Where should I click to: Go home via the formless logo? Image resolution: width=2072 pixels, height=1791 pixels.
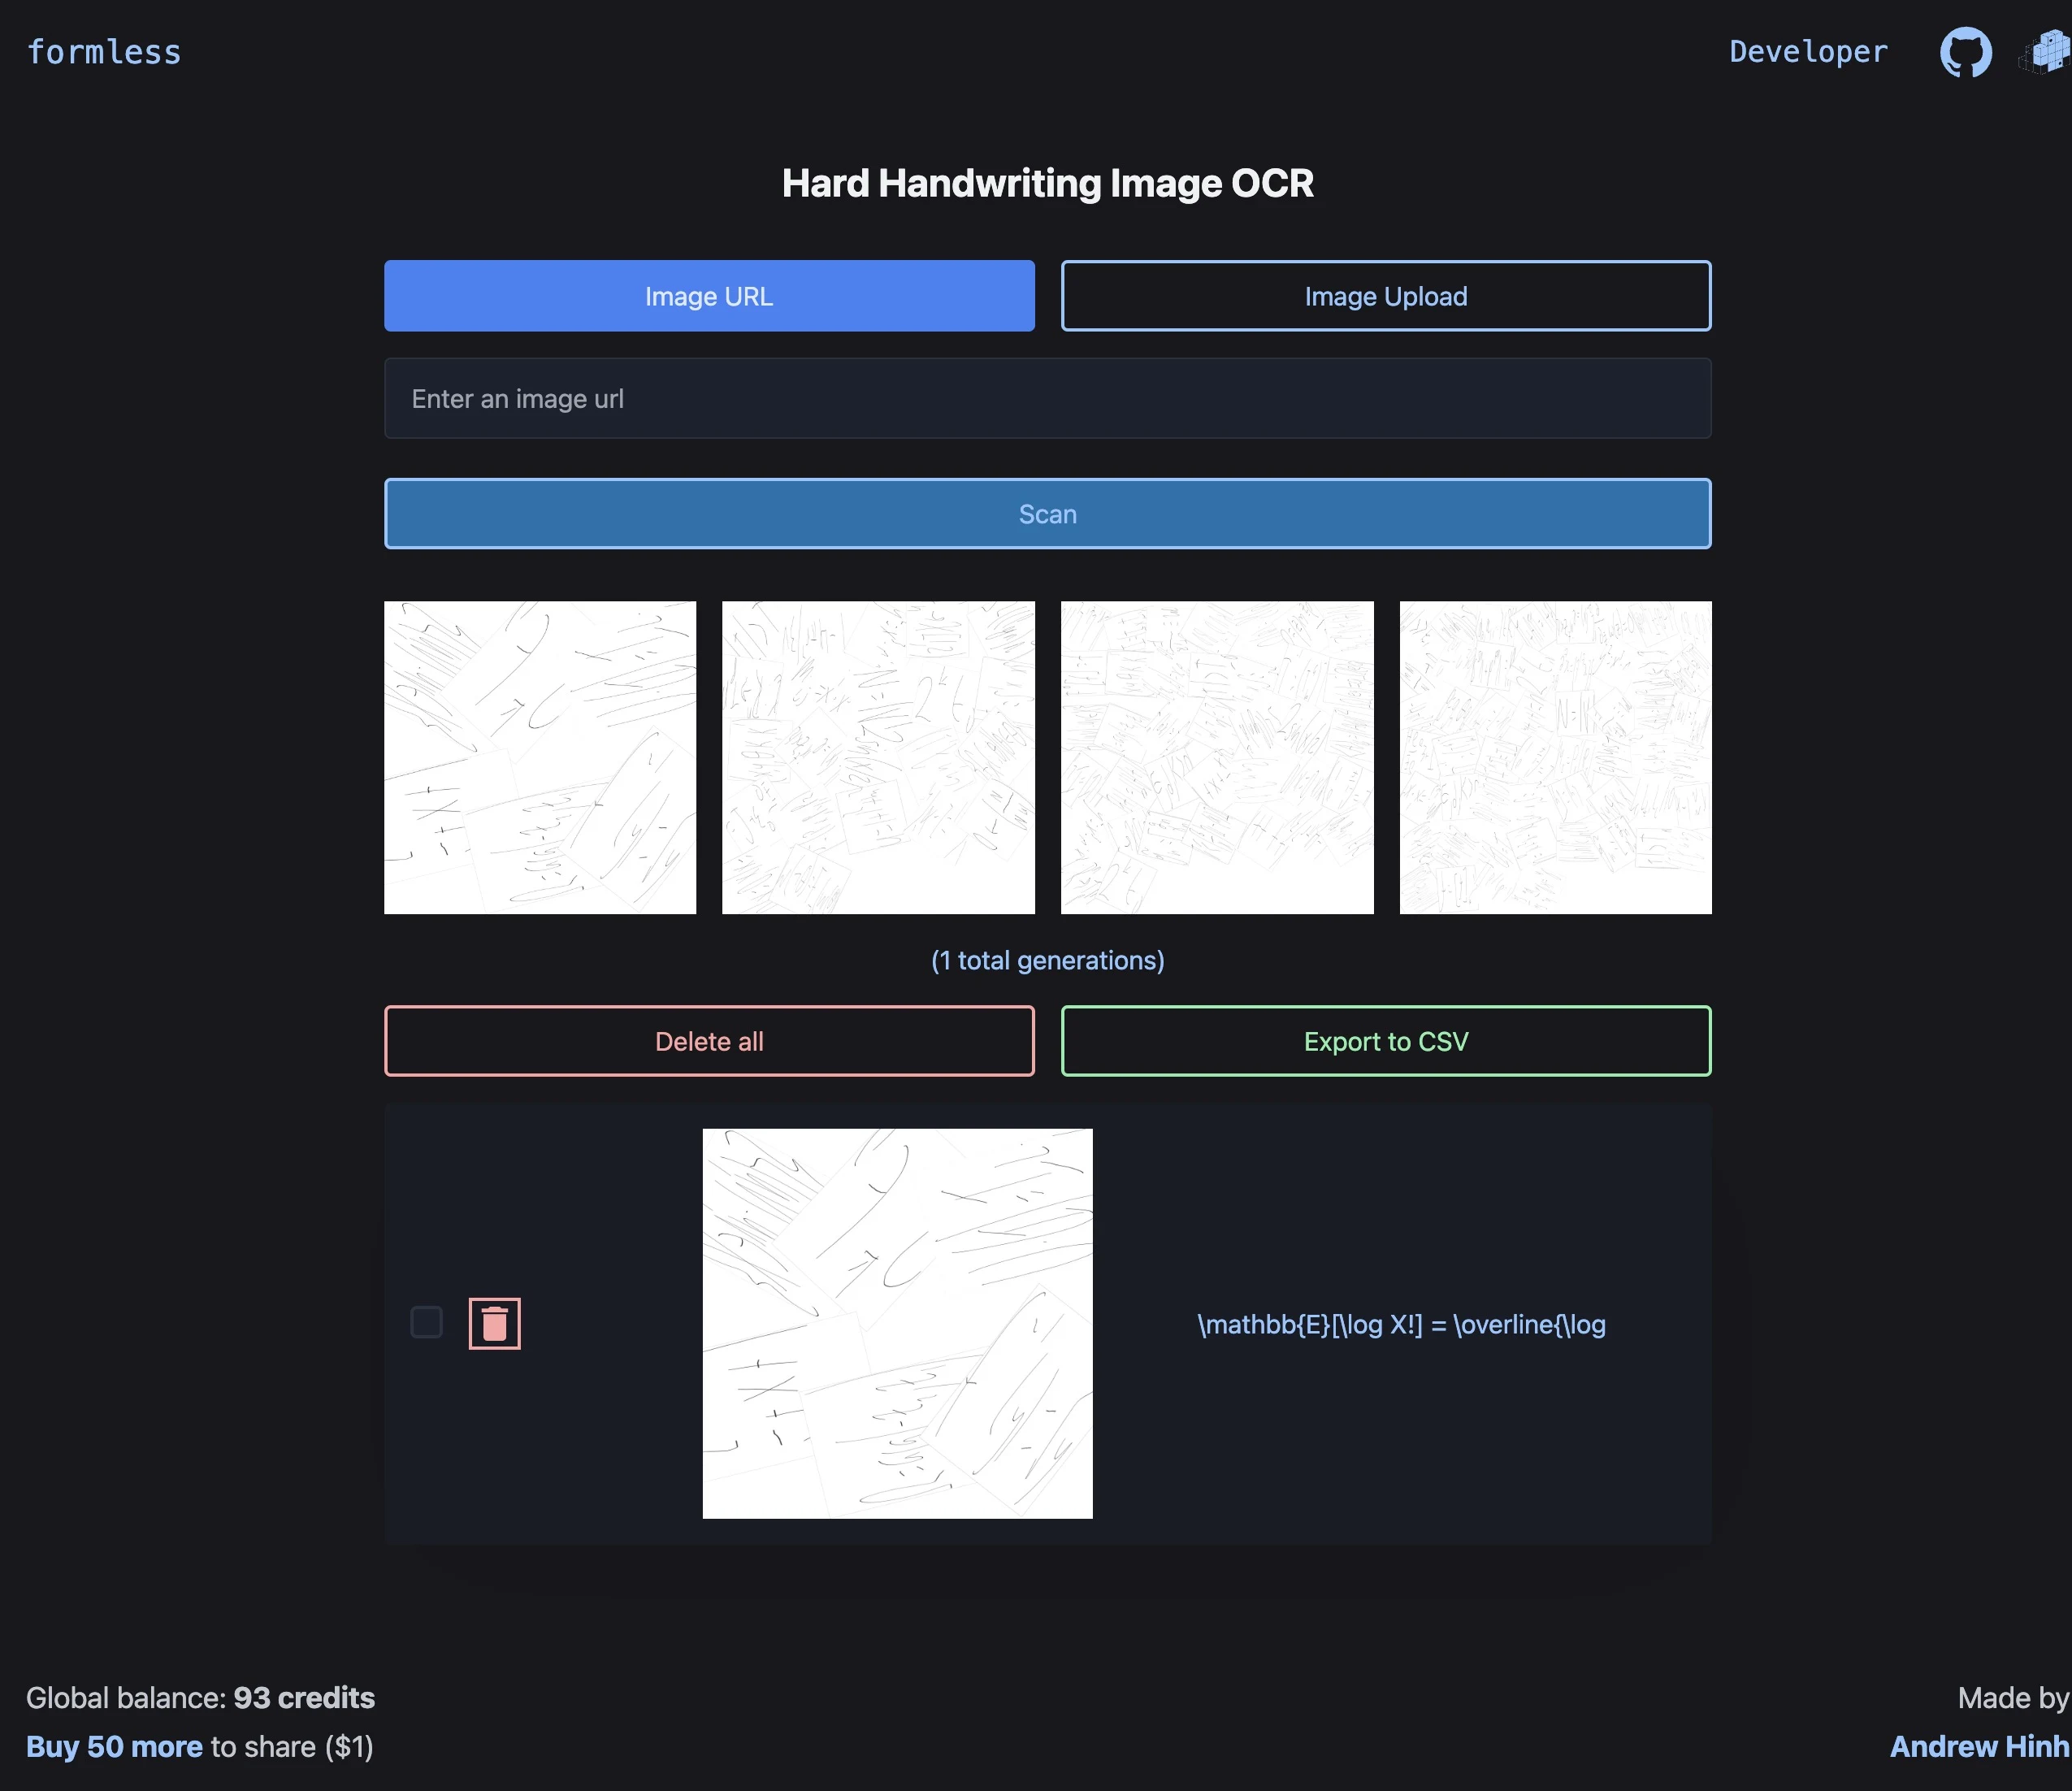click(104, 52)
